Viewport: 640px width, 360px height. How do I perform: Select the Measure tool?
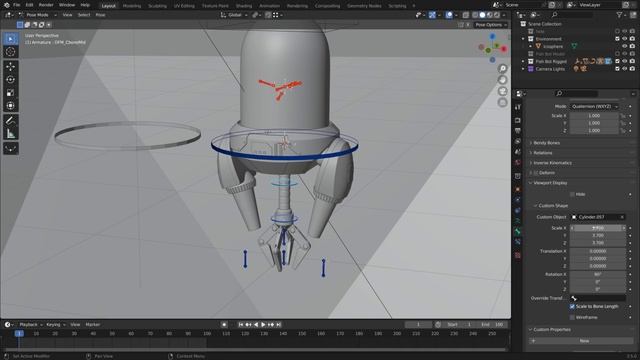[11, 133]
